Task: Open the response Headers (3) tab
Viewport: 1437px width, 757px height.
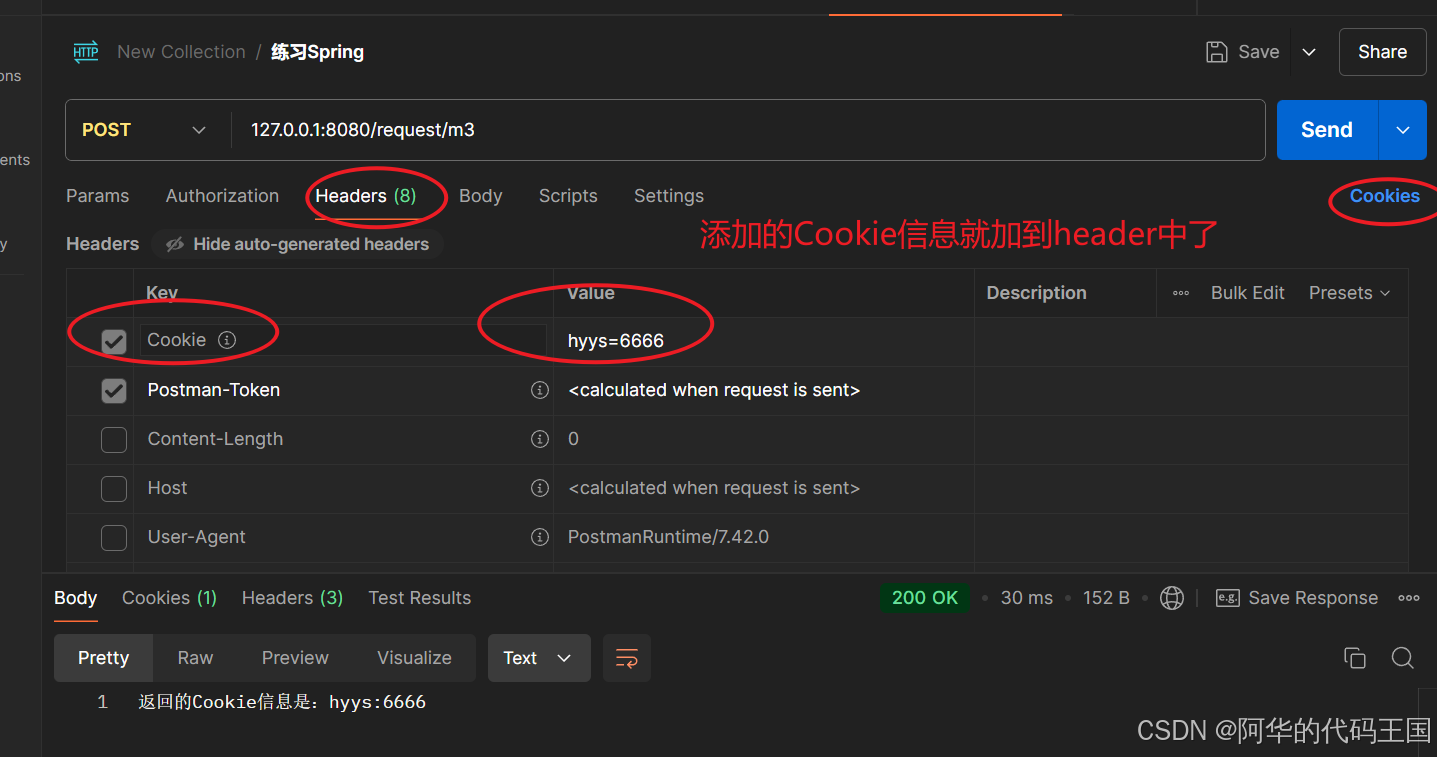Action: click(x=292, y=598)
